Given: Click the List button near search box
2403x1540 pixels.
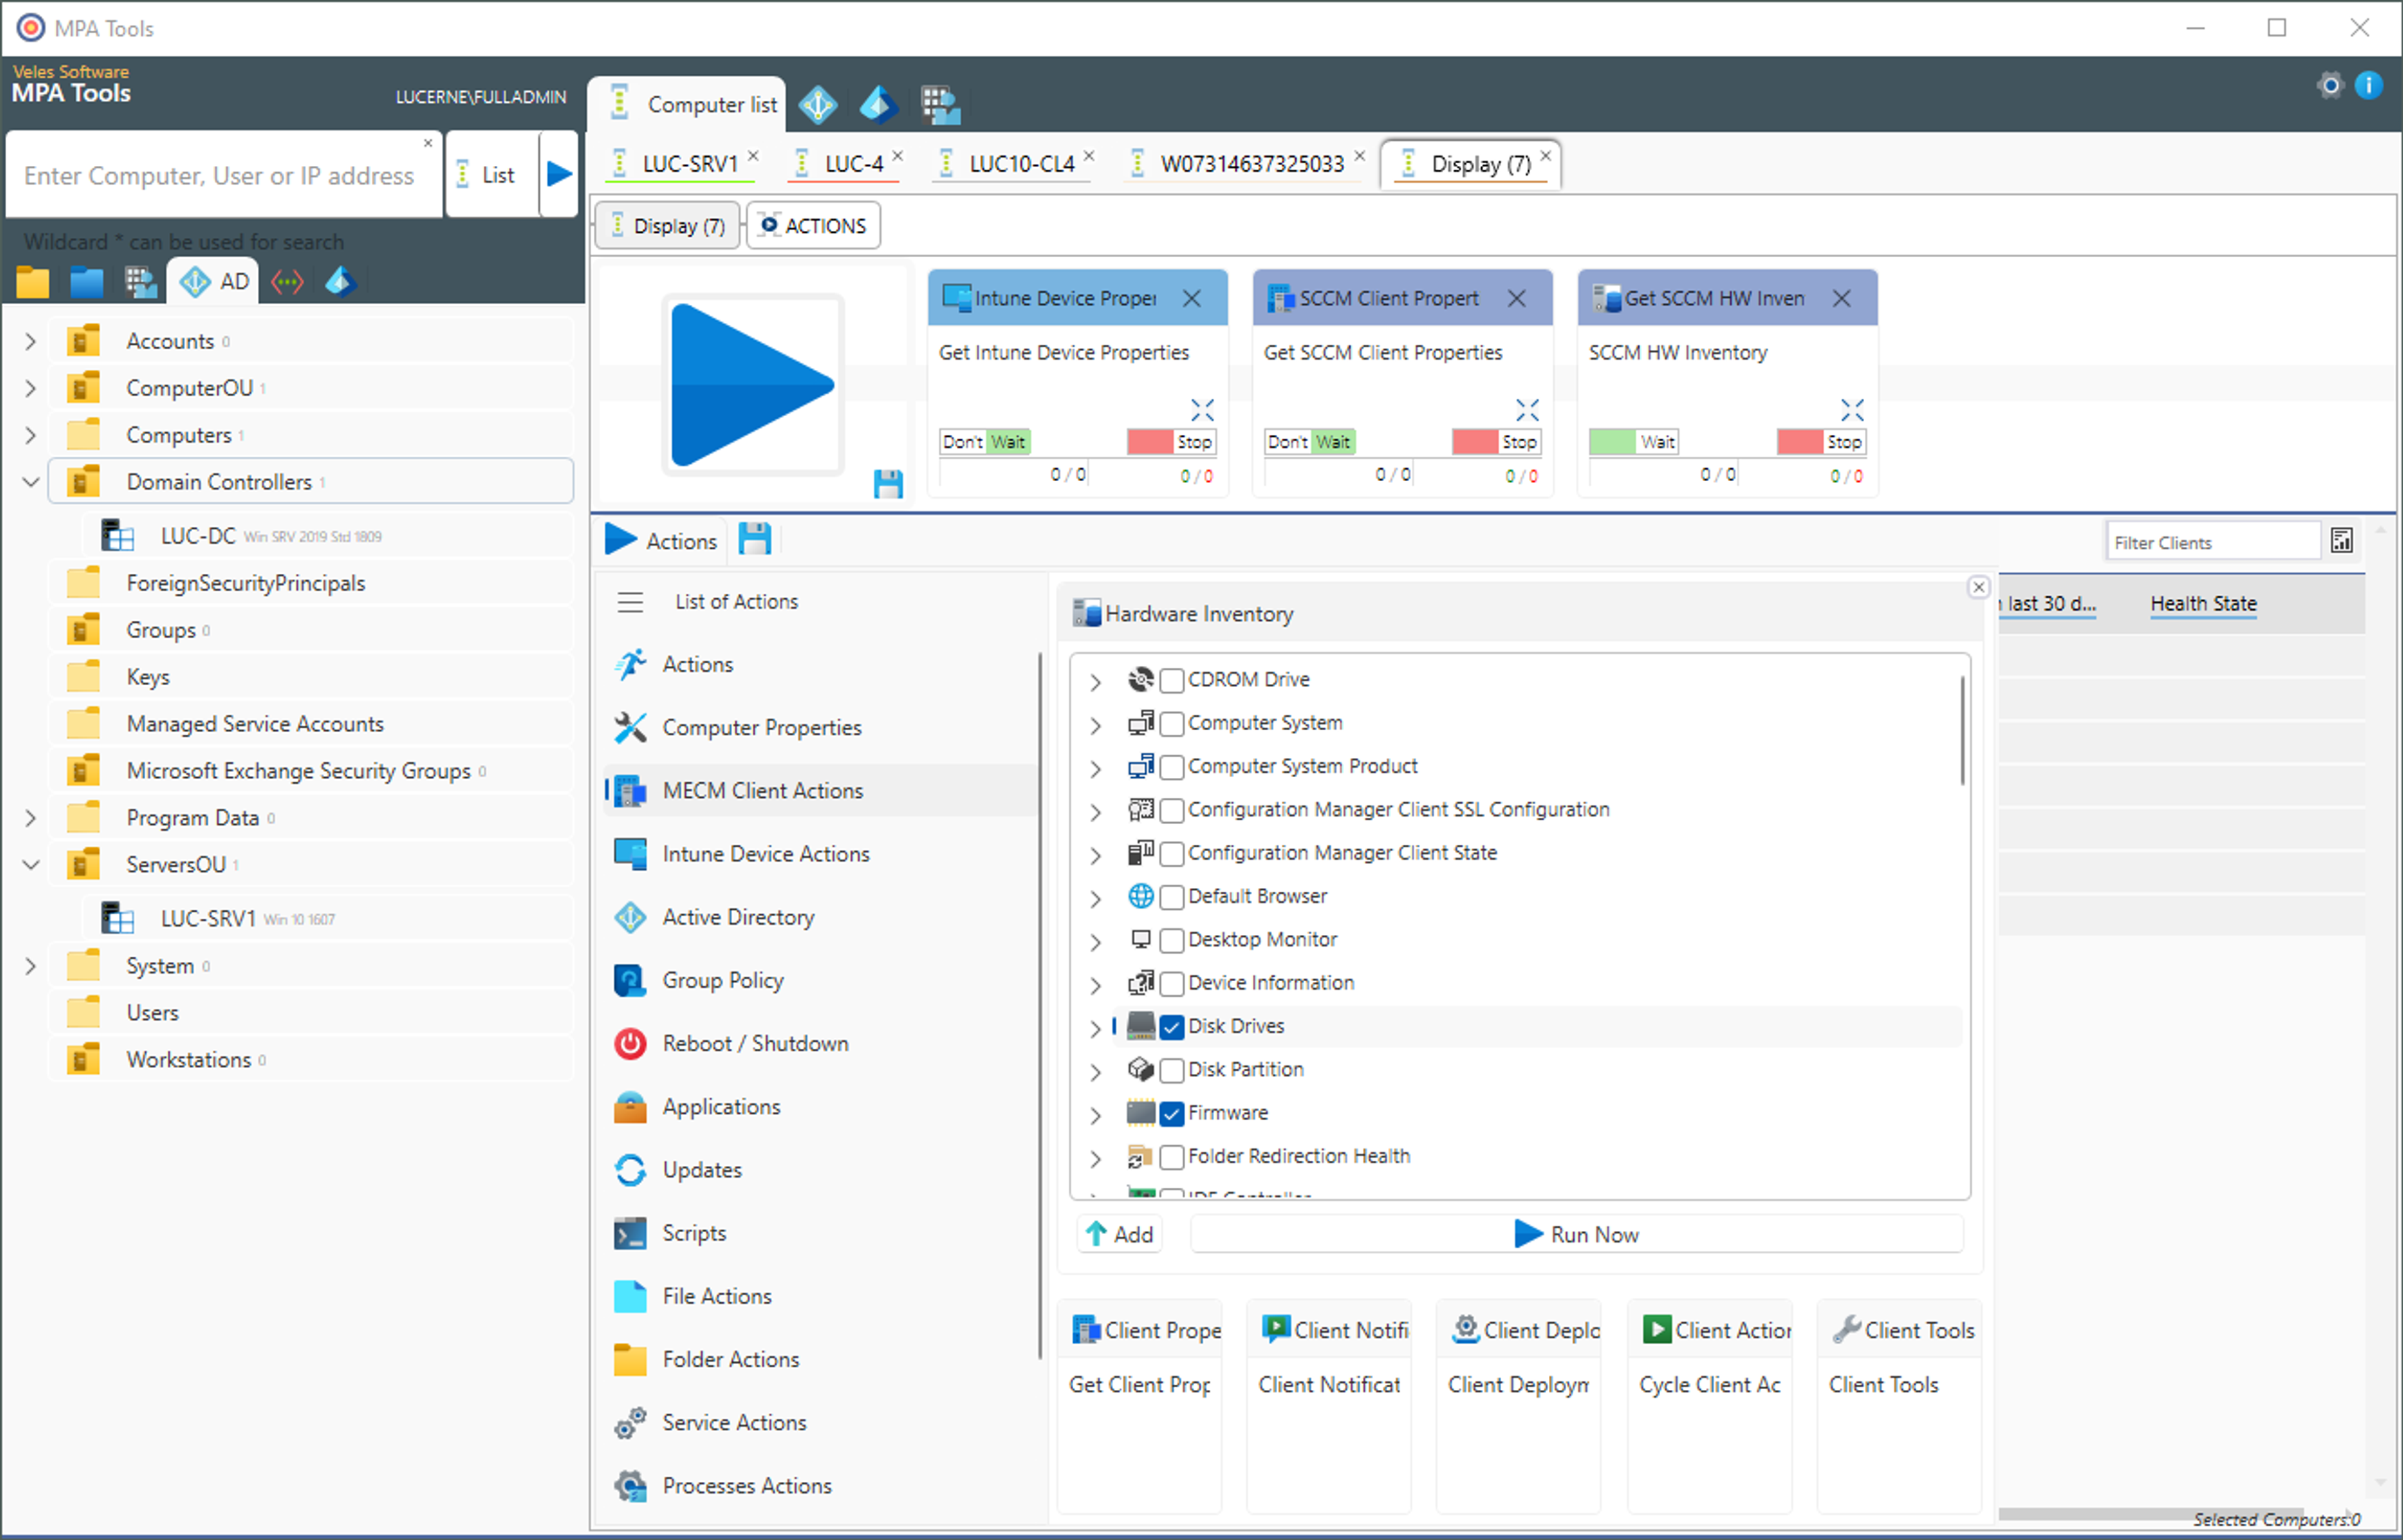Looking at the screenshot, I should click(492, 174).
